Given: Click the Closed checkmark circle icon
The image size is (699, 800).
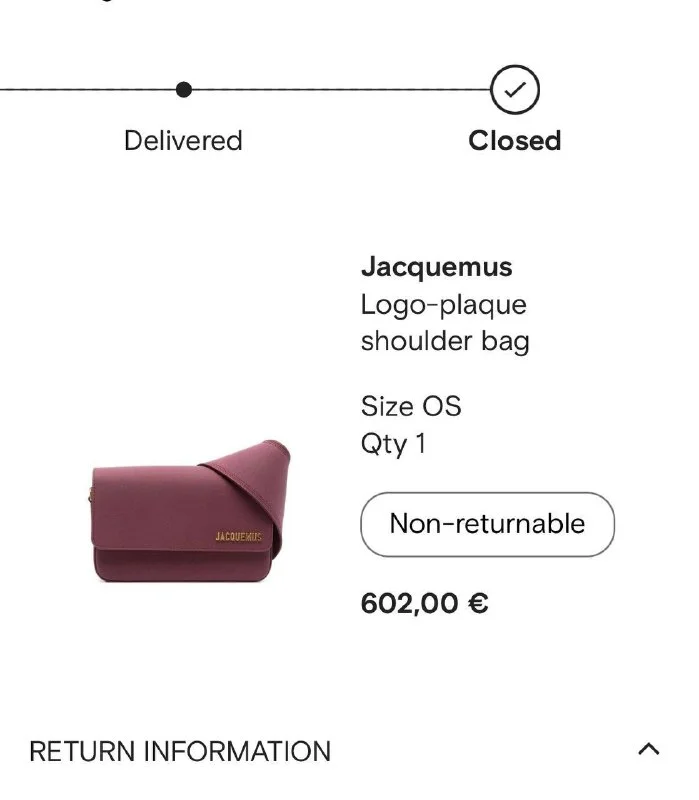Looking at the screenshot, I should click(x=515, y=90).
